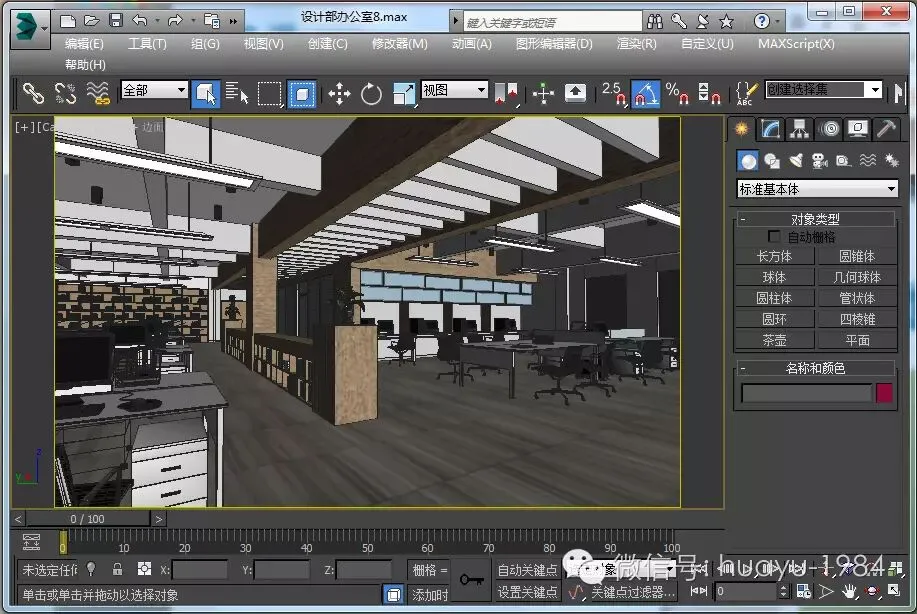This screenshot has width=917, height=614.
Task: Select the Cameras category icon
Action: (x=819, y=161)
